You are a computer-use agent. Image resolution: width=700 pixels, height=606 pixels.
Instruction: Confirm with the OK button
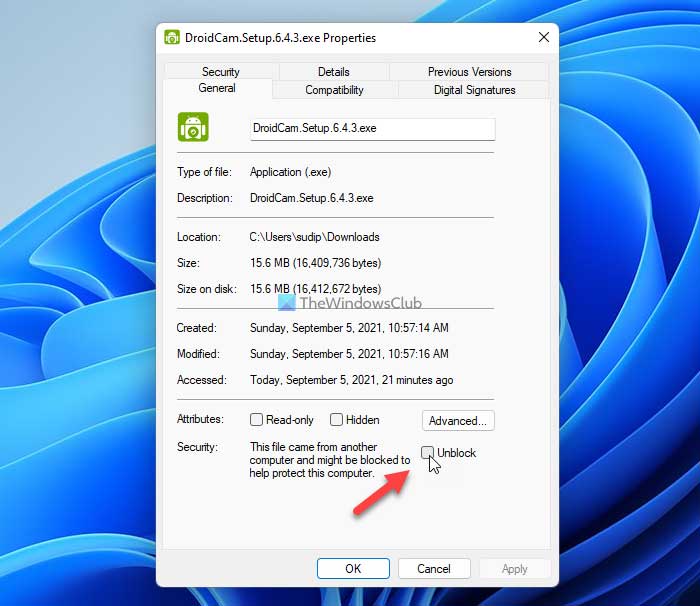pos(353,568)
